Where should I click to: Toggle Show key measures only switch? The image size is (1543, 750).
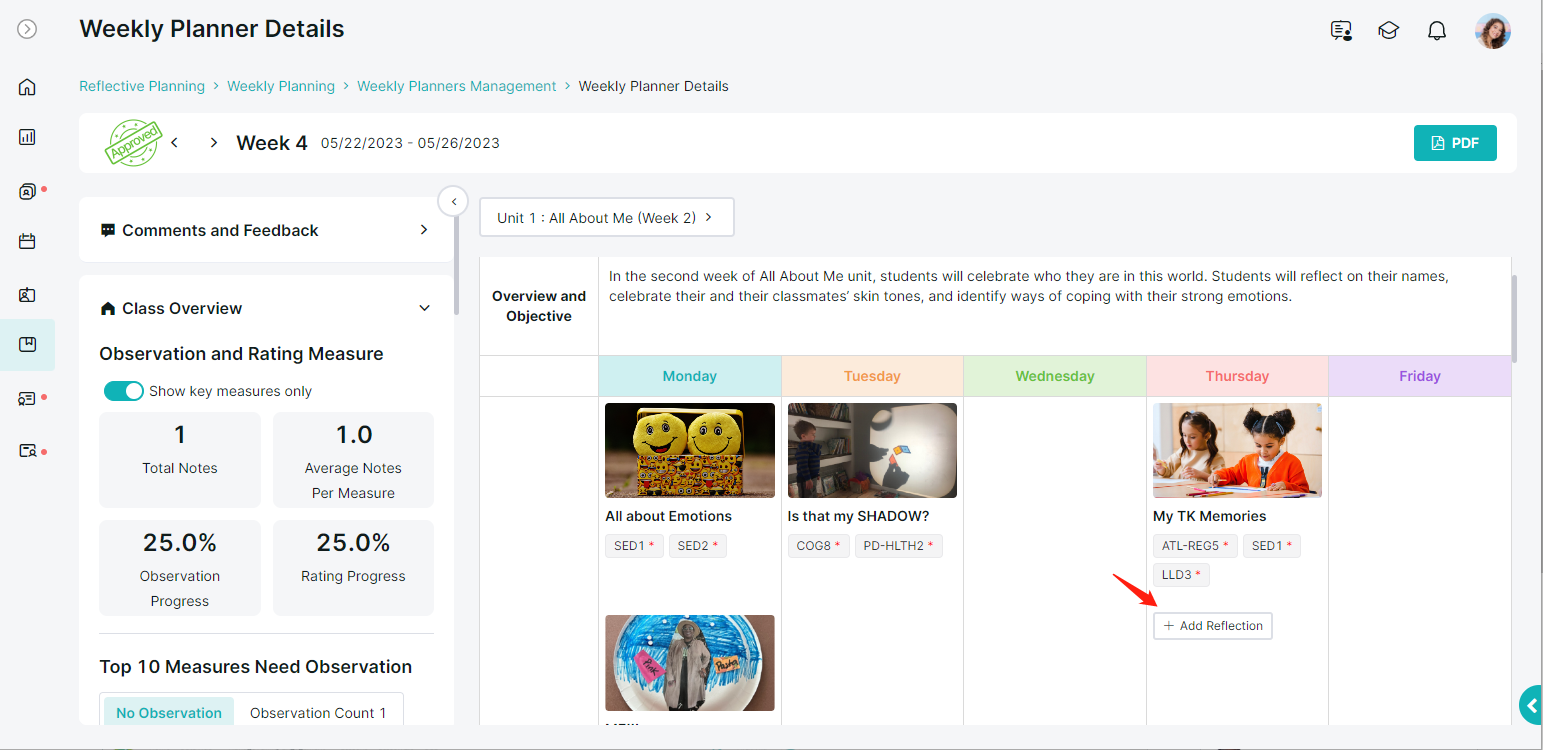[x=124, y=391]
